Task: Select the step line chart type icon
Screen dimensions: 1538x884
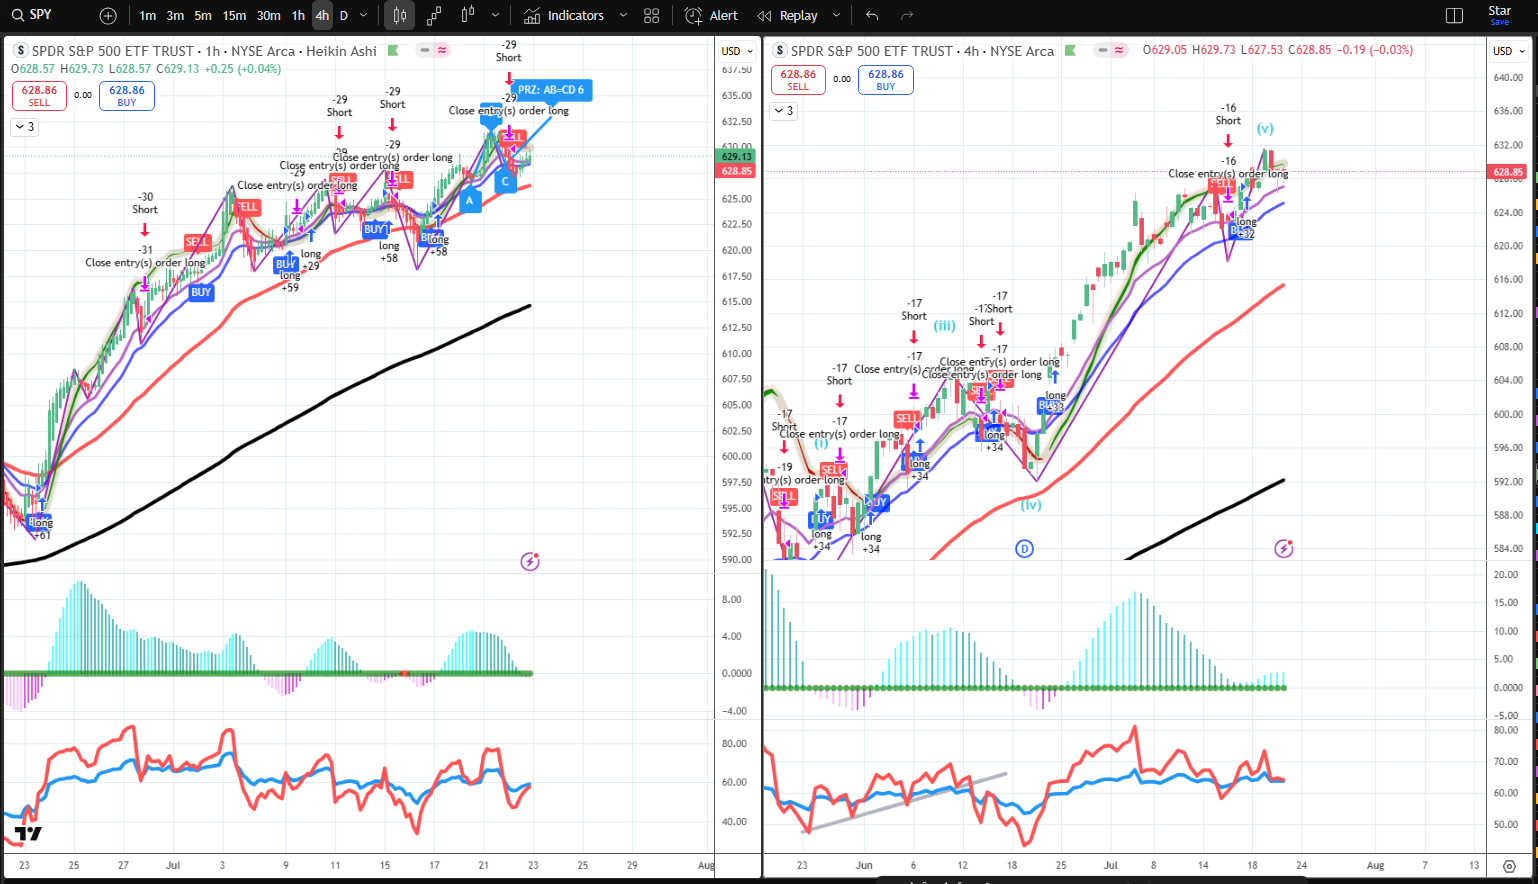Action: tap(434, 16)
